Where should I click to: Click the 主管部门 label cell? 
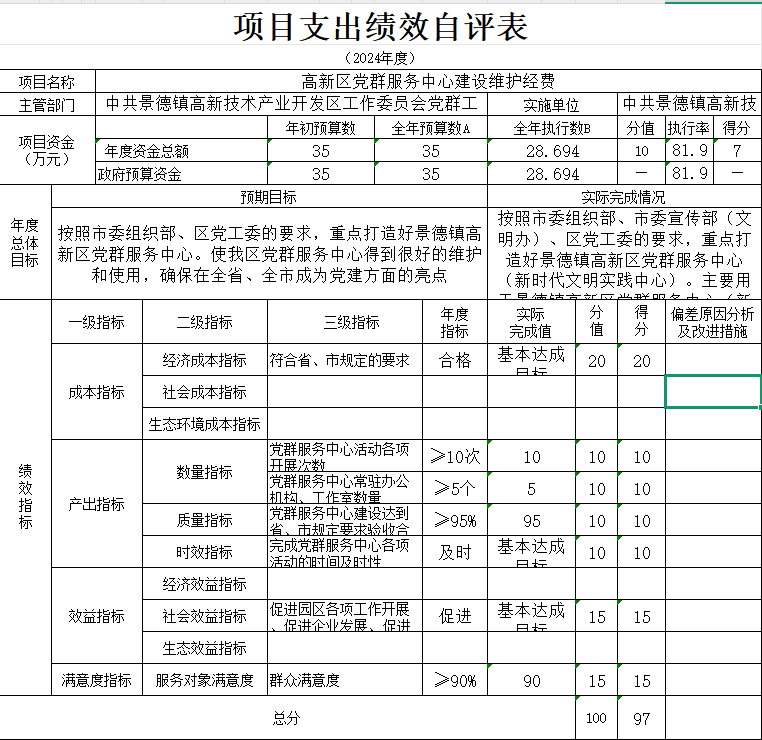[x=47, y=104]
